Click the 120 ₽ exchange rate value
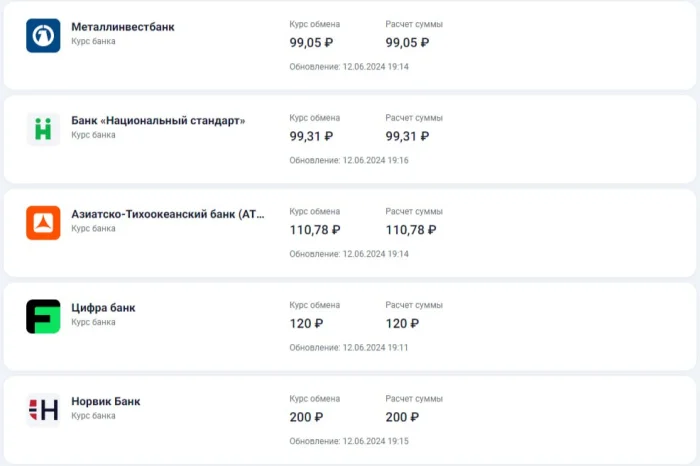The height and width of the screenshot is (466, 700). (x=306, y=323)
